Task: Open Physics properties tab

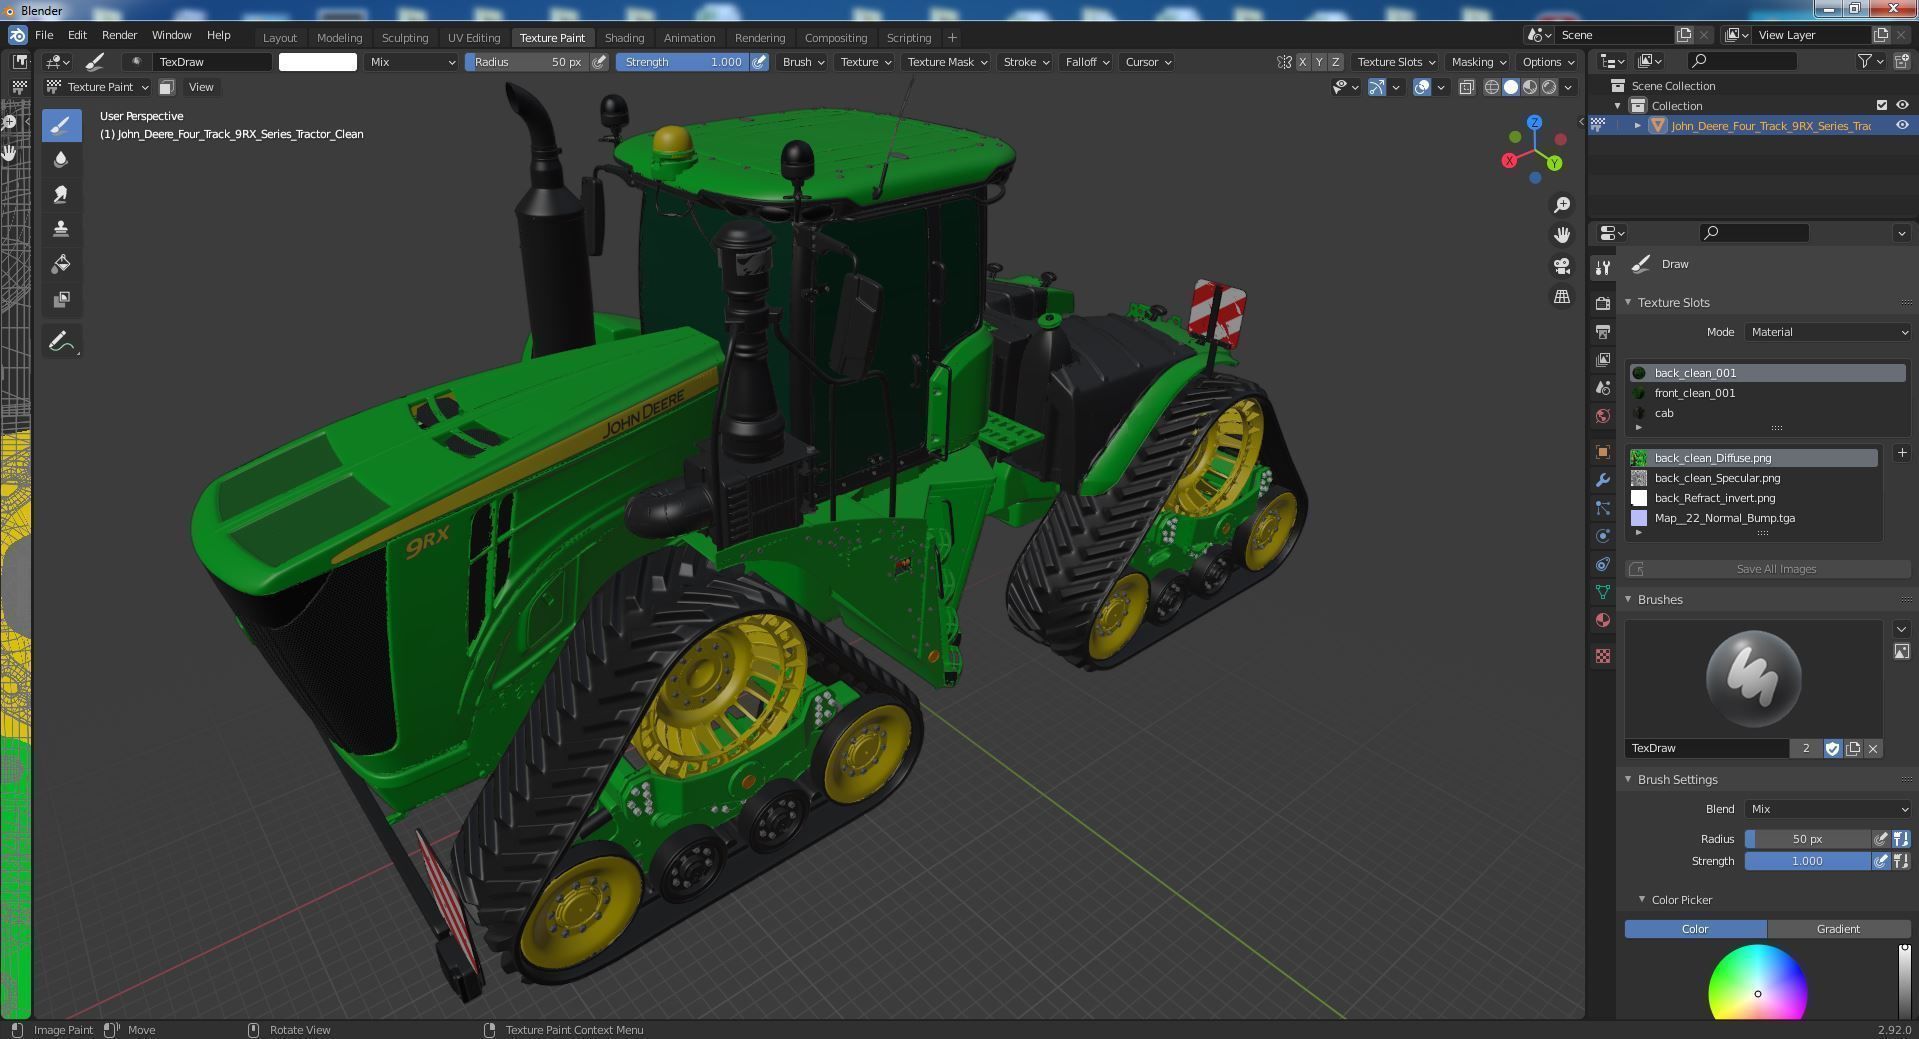Action: (1603, 536)
